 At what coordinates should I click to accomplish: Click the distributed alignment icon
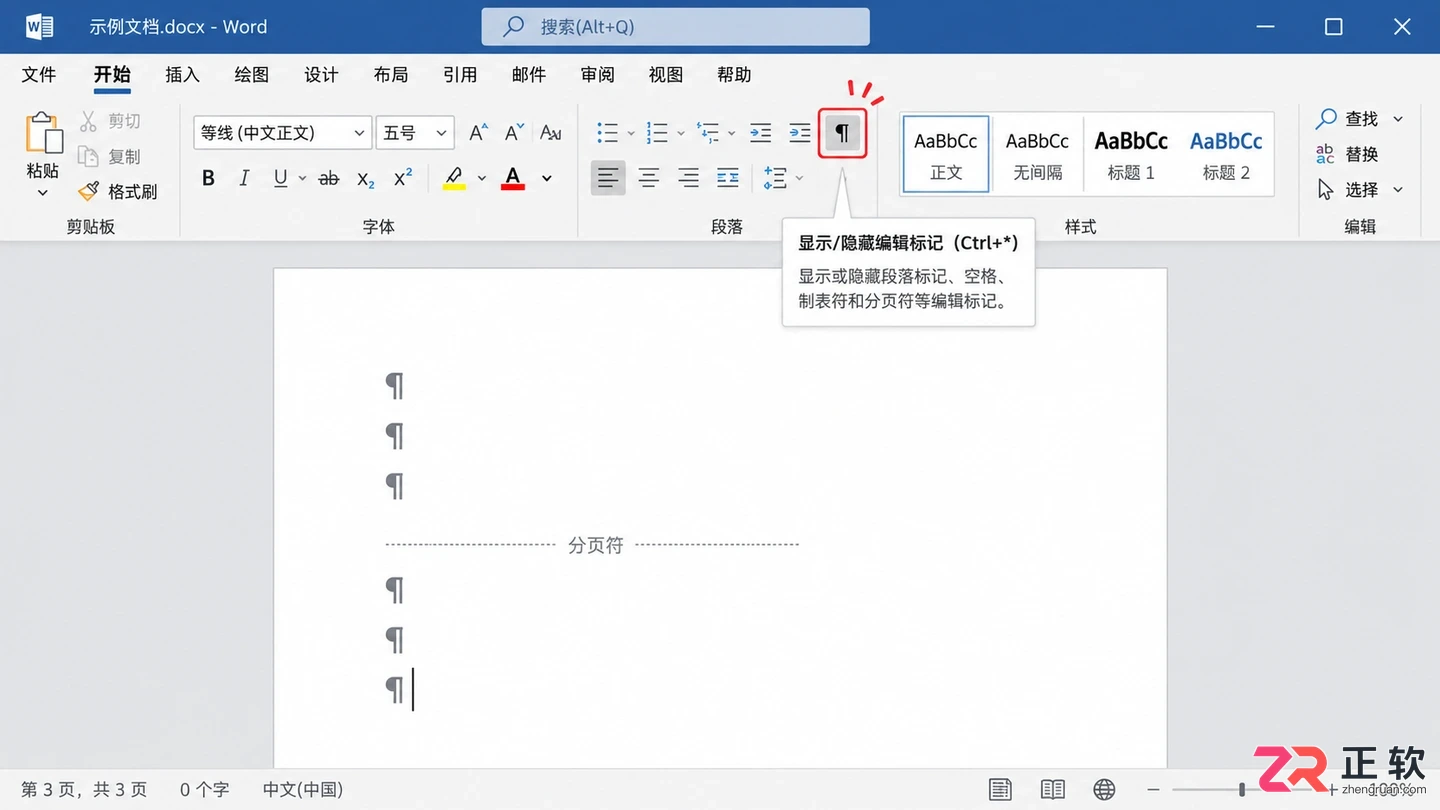click(x=728, y=178)
